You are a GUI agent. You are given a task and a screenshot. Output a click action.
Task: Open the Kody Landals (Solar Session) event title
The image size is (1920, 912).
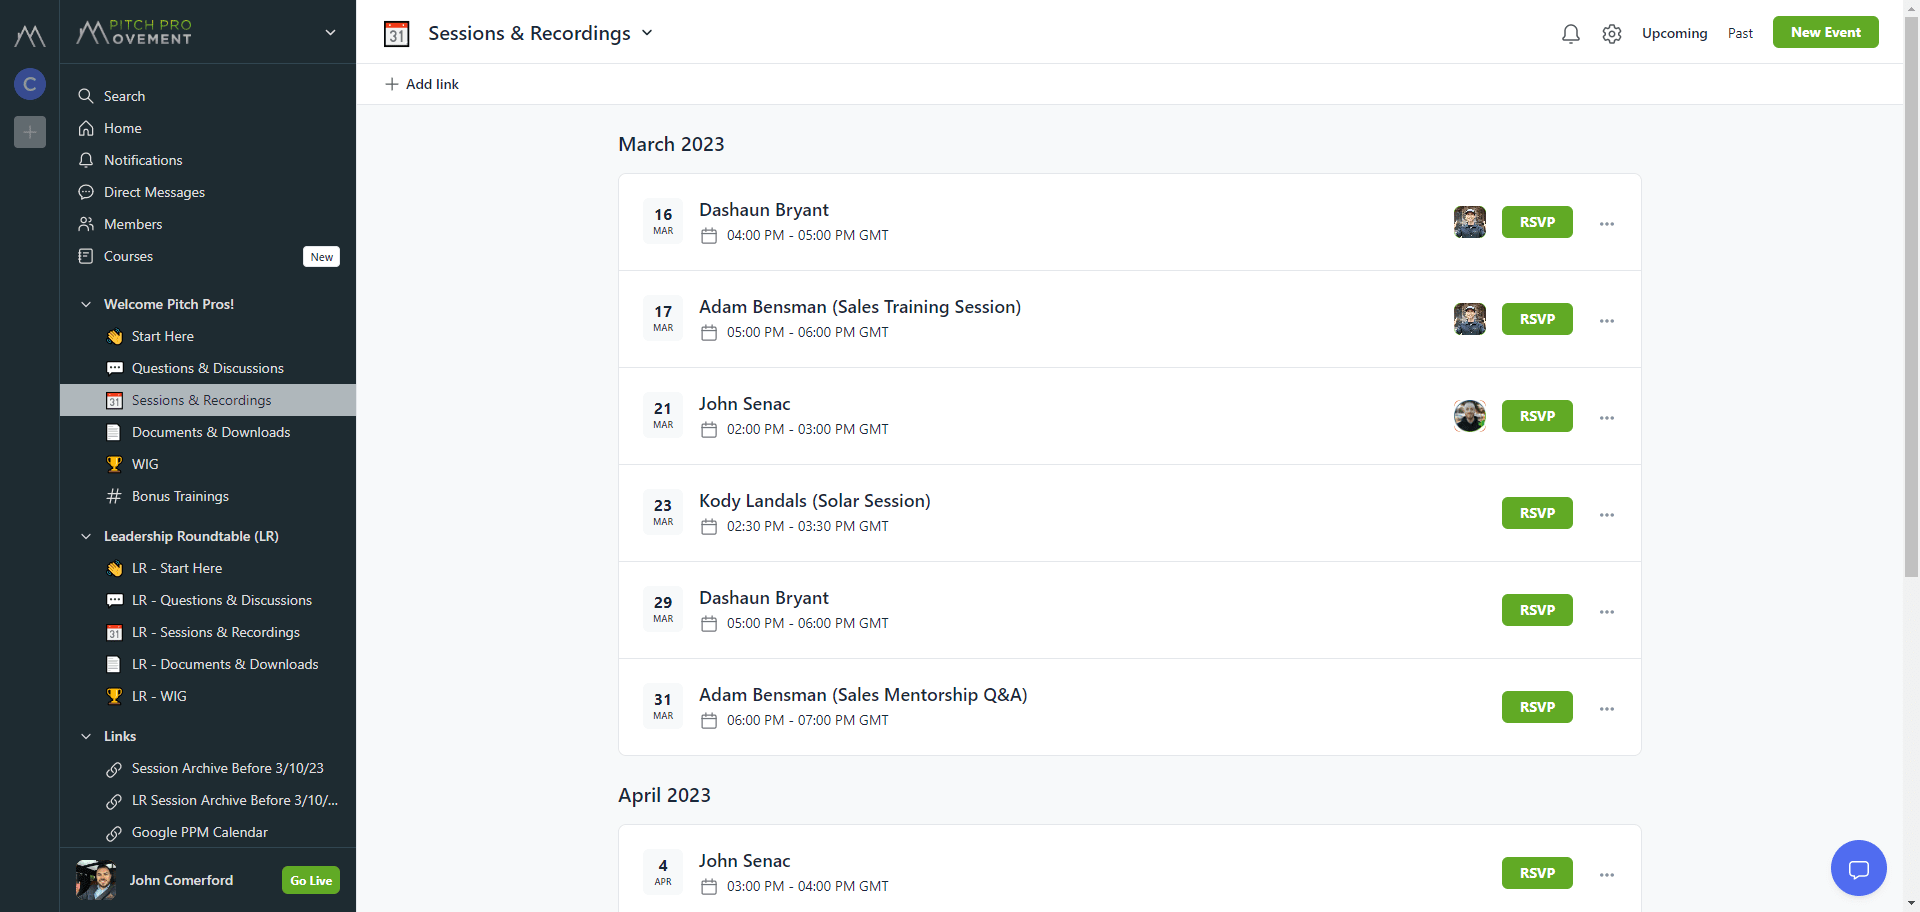pos(814,501)
